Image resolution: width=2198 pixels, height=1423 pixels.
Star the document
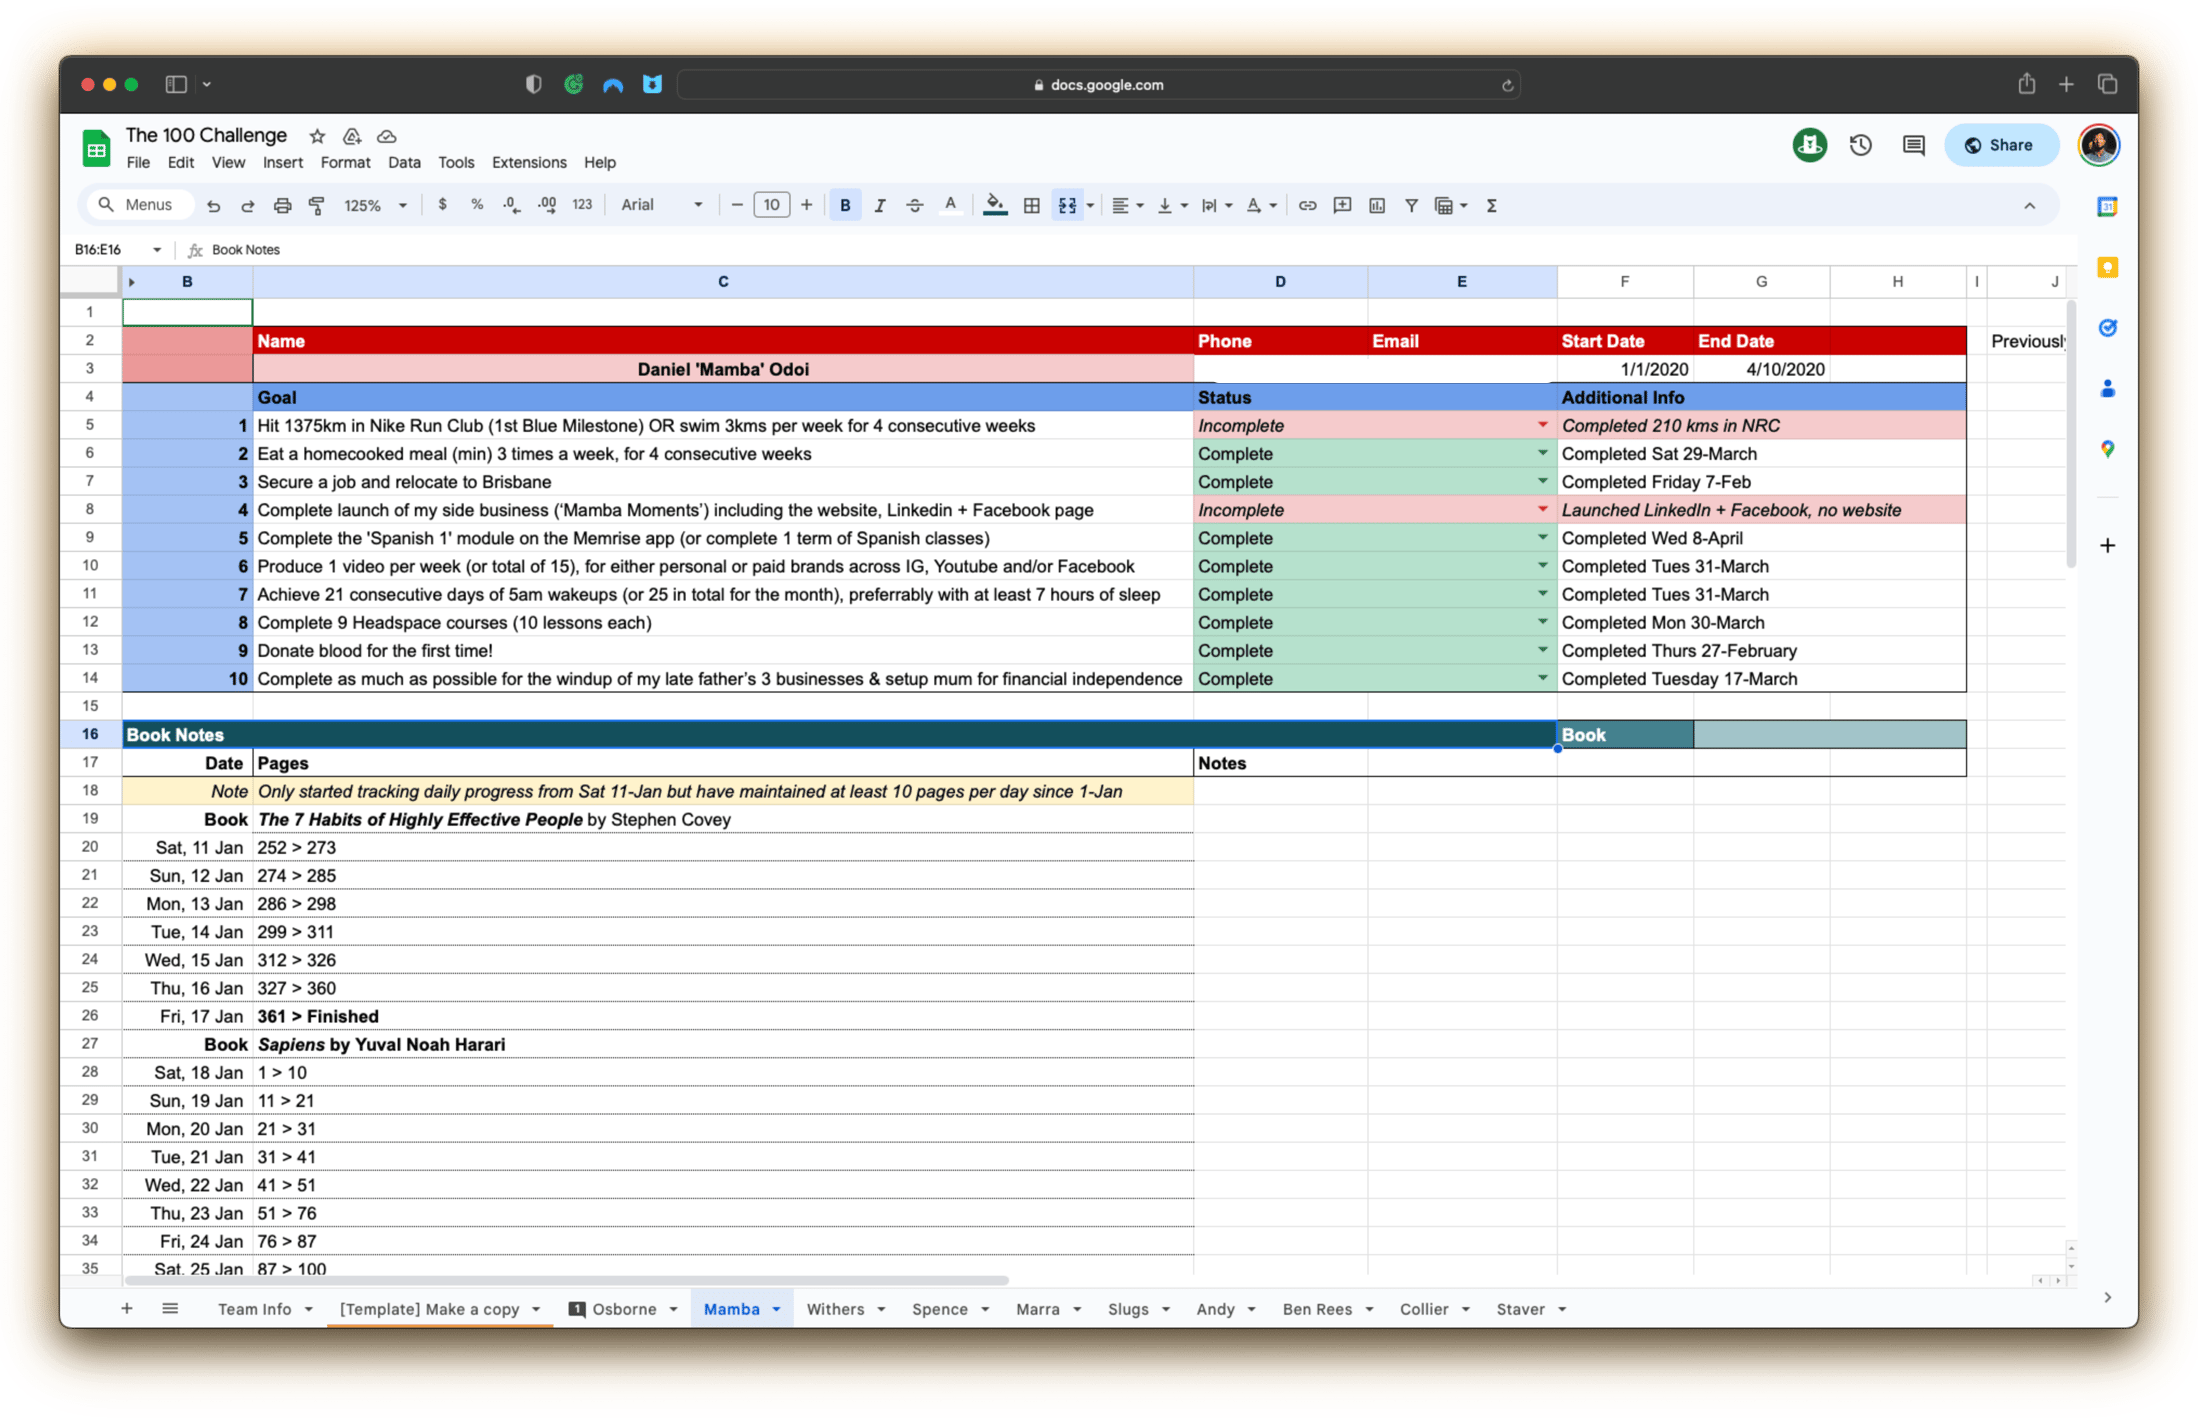tap(317, 136)
